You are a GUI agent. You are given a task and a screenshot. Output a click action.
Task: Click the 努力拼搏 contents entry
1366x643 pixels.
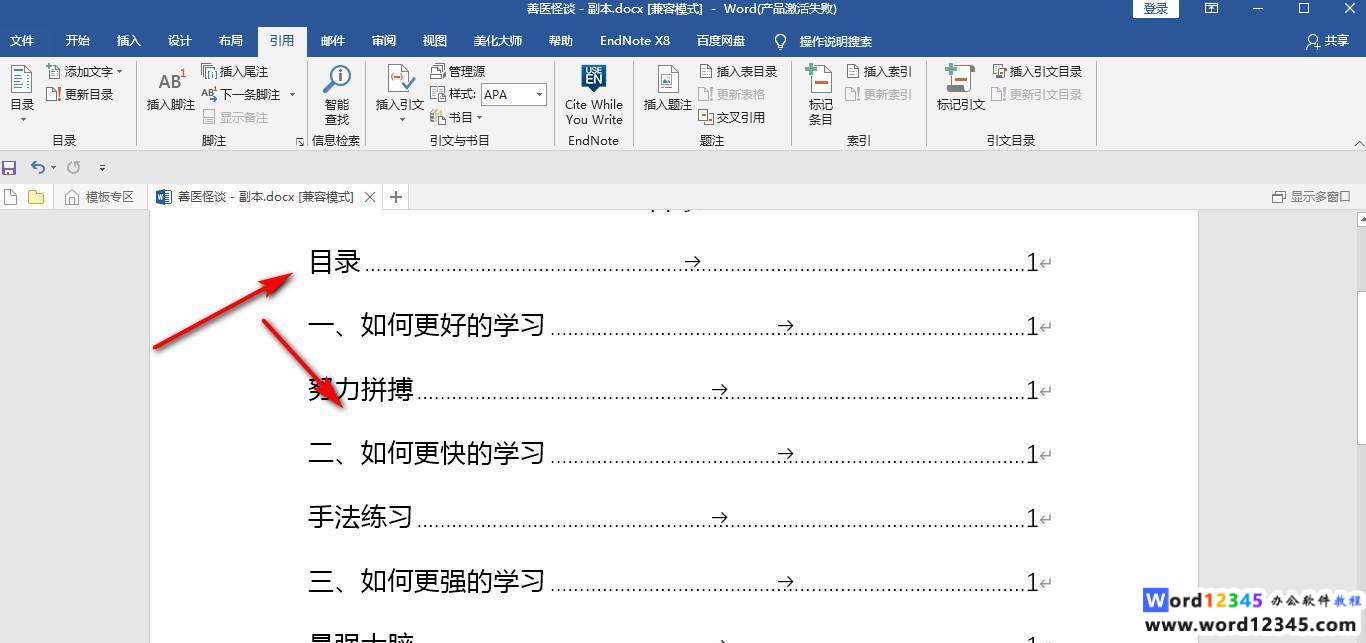(680, 389)
